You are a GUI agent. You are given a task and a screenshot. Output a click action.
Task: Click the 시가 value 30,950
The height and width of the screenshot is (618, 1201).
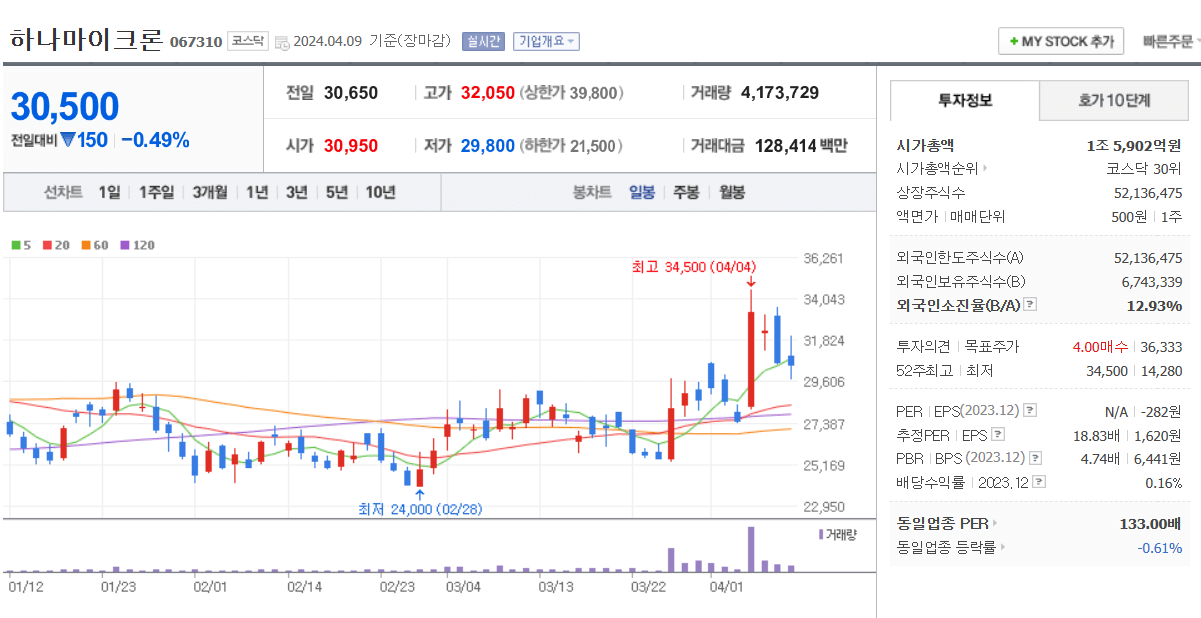pyautogui.click(x=351, y=146)
